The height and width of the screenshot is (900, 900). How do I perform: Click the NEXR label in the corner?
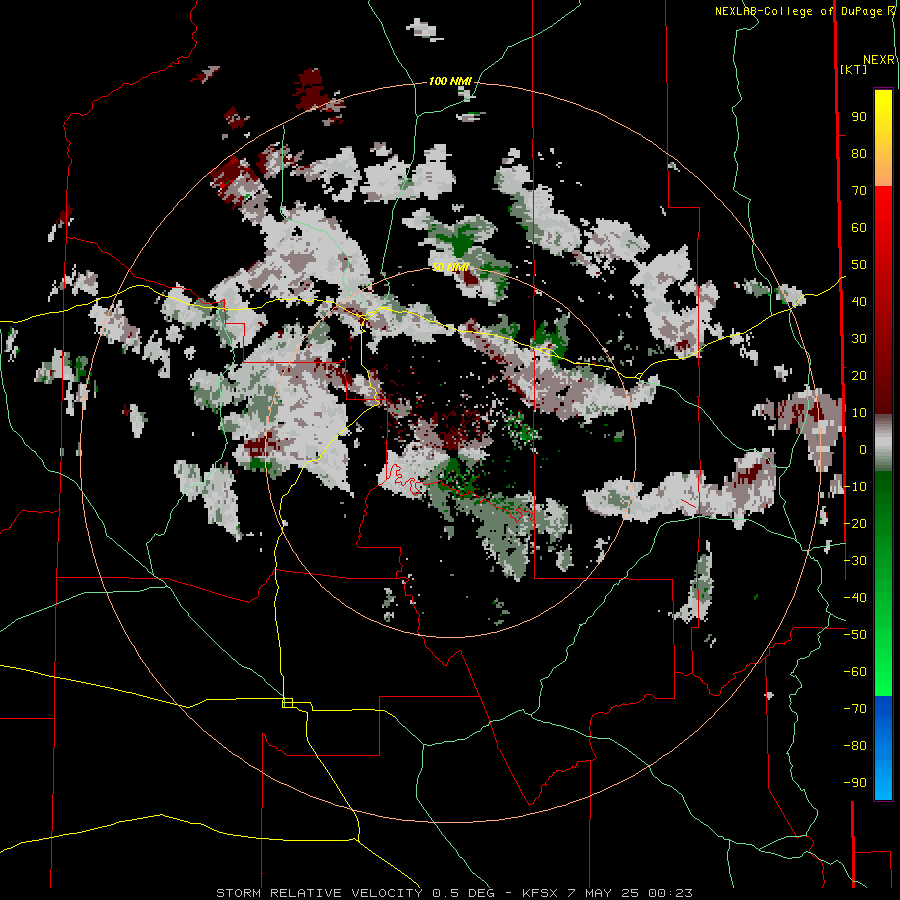click(x=879, y=60)
